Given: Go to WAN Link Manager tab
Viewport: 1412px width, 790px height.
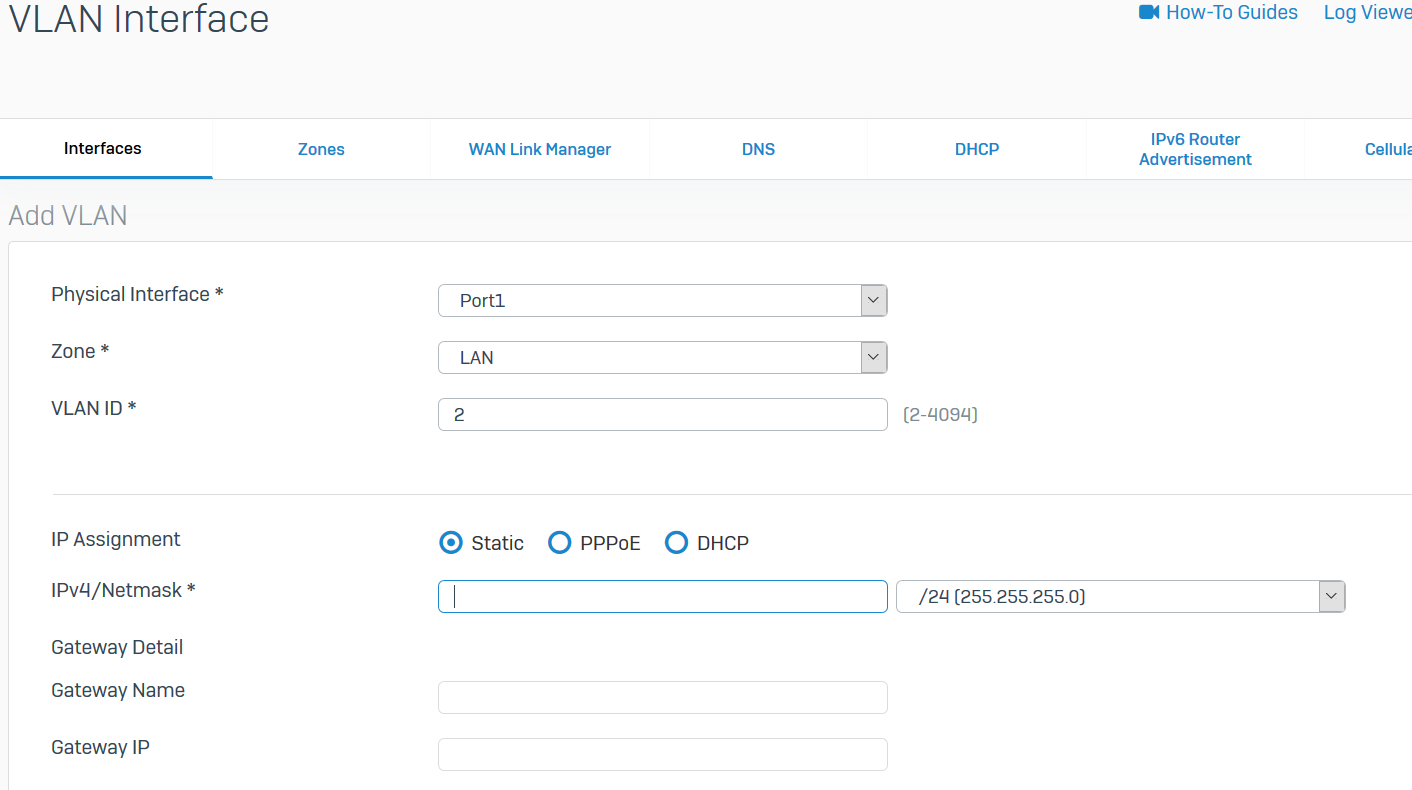Looking at the screenshot, I should [x=540, y=149].
